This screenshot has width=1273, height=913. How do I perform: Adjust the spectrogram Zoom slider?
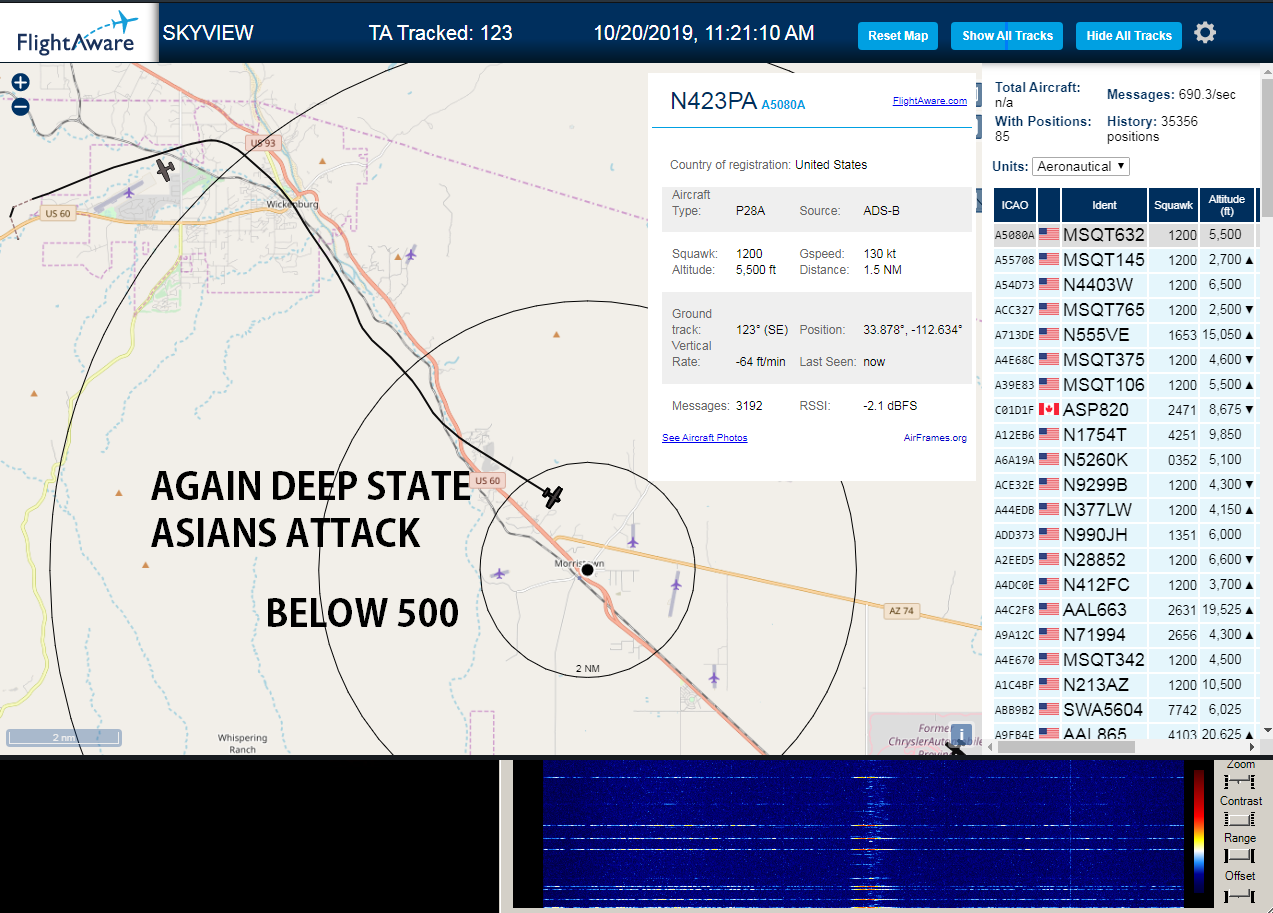tap(1240, 780)
